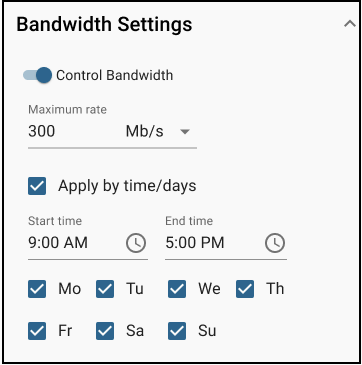Viewport: 362px width, 365px height.
Task: Click the Start time field showing 9:00 AM
Action: pyautogui.click(x=75, y=243)
